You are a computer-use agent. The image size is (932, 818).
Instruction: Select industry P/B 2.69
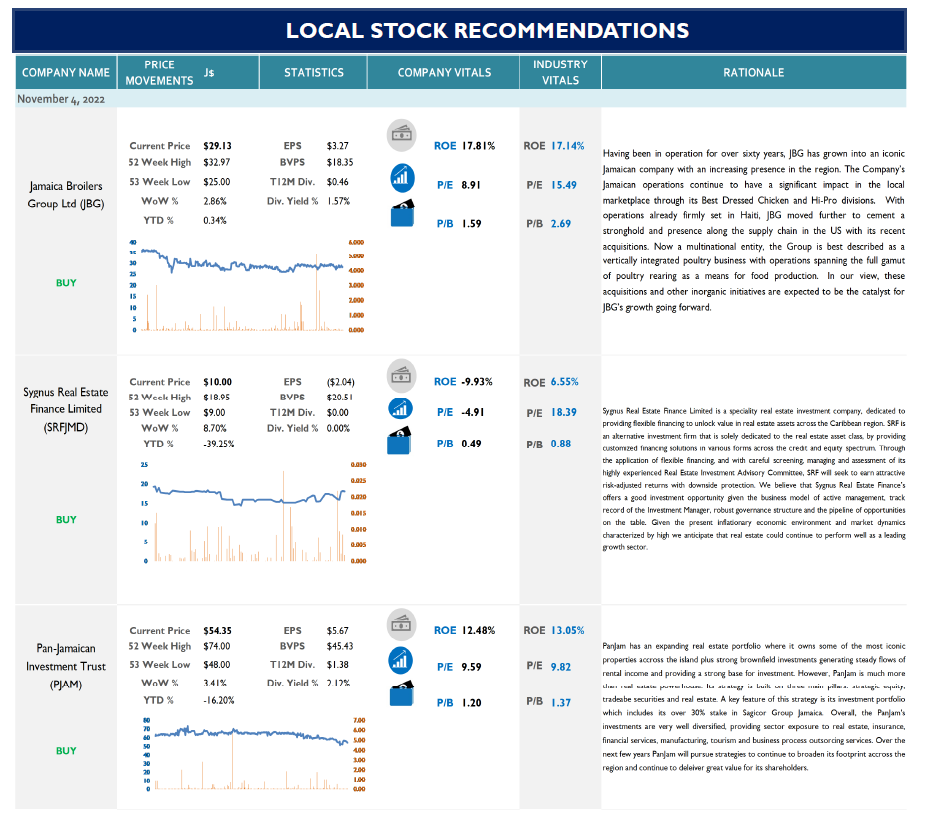[x=561, y=224]
